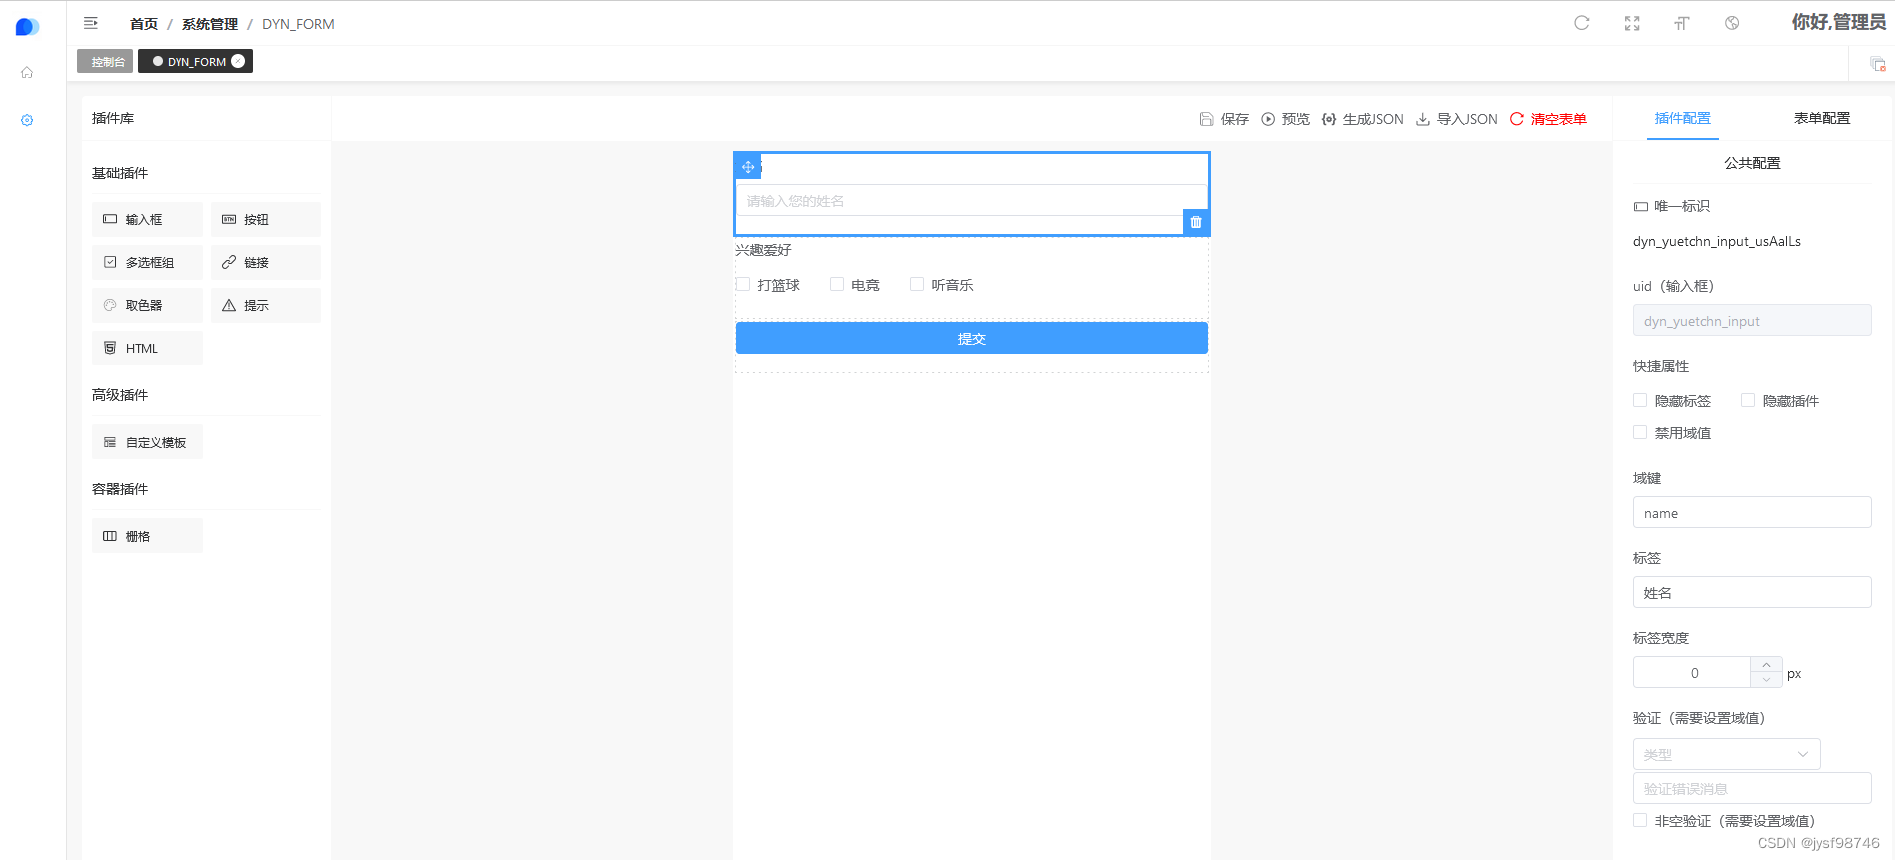Image resolution: width=1895 pixels, height=860 pixels.
Task: Click the 提交 submit button
Action: [x=972, y=338]
